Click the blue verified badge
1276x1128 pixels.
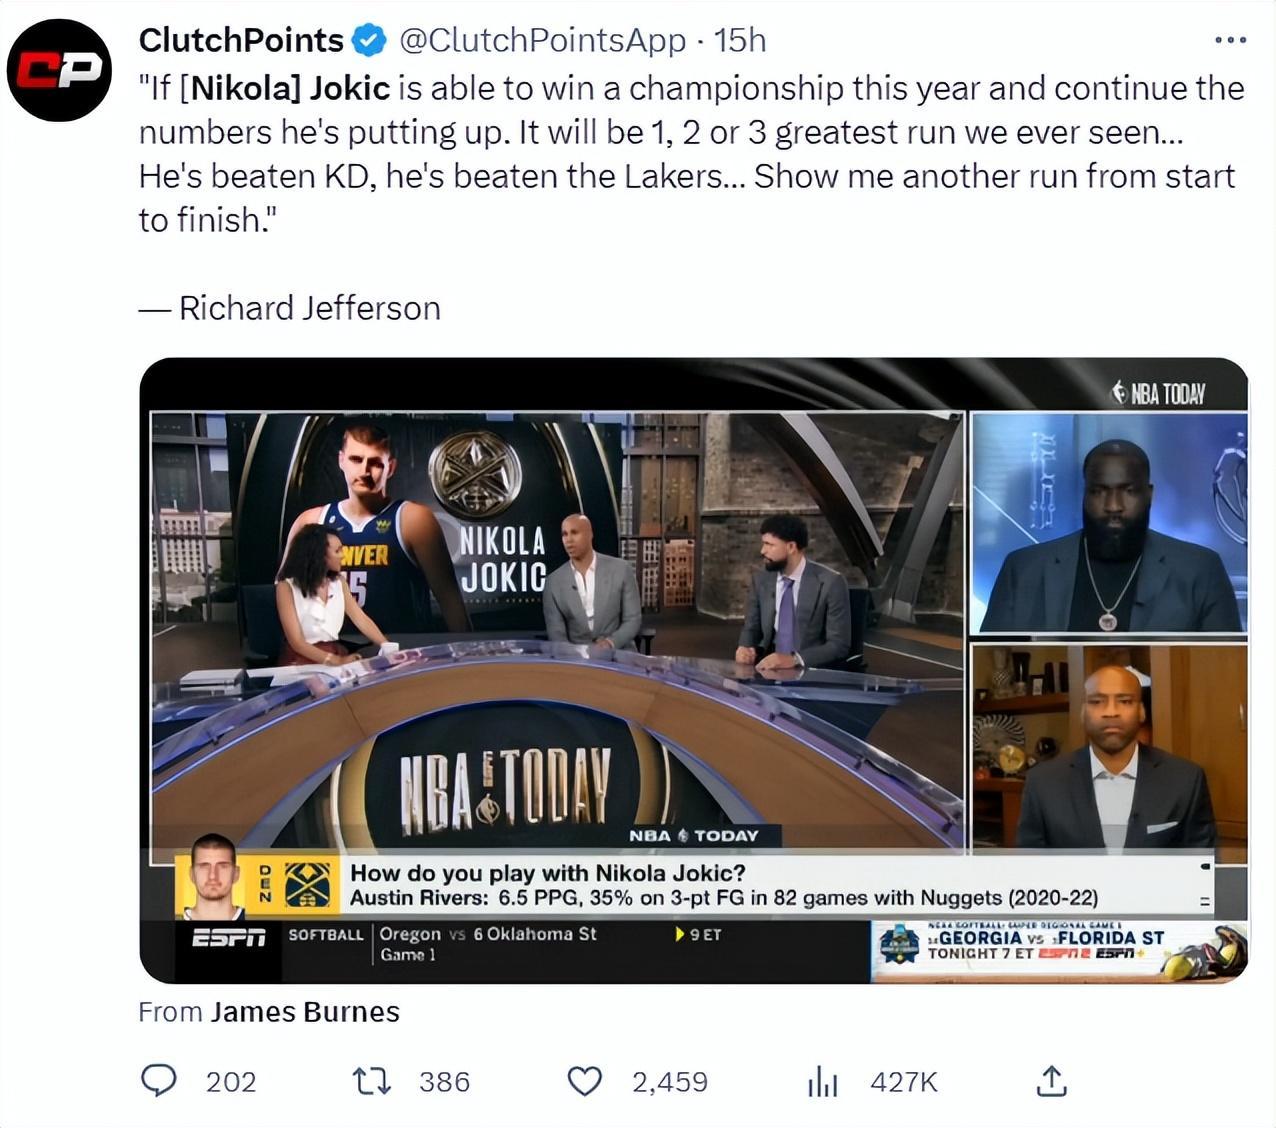click(369, 40)
